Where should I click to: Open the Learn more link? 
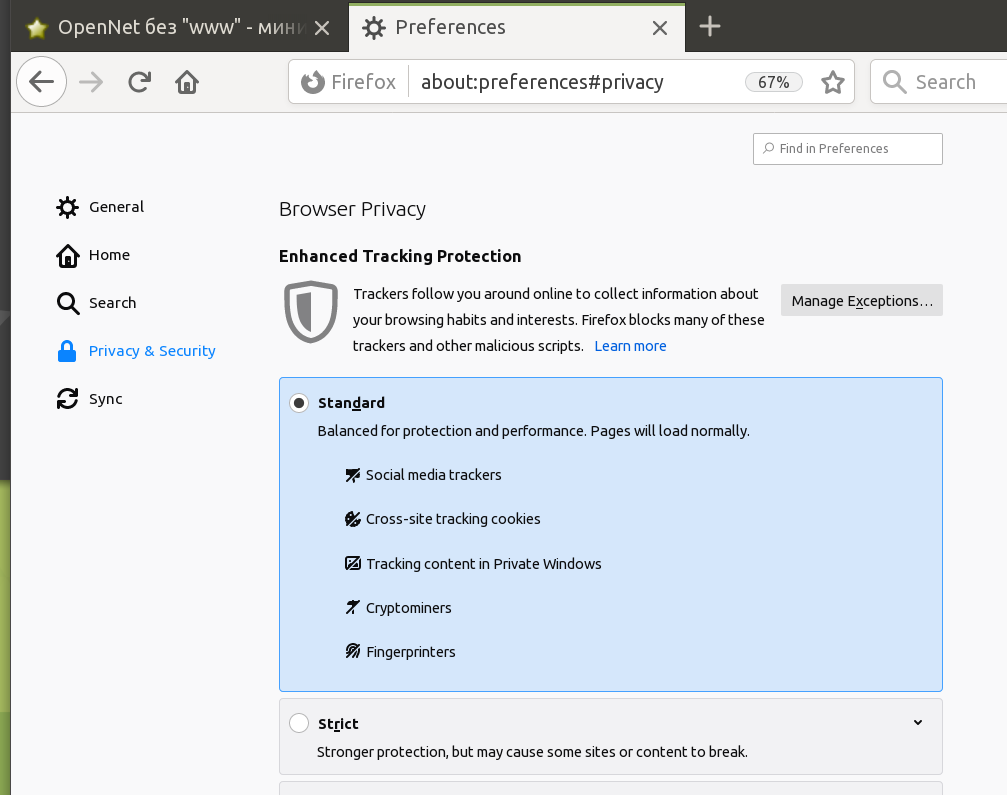[630, 346]
